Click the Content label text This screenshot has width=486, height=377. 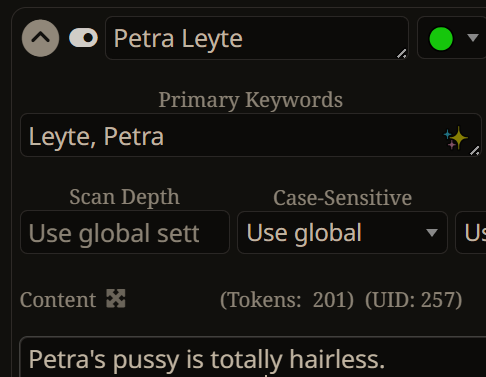[x=58, y=300]
